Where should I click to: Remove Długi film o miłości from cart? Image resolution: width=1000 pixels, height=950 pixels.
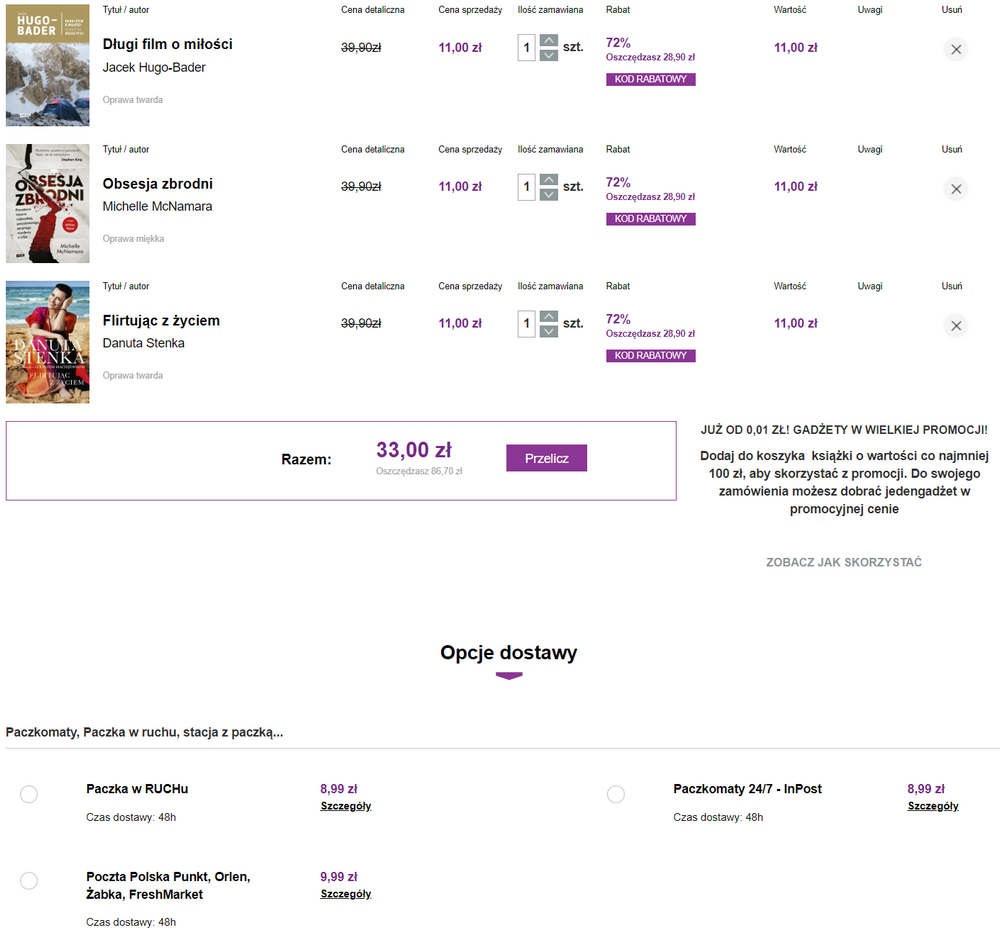coord(955,49)
